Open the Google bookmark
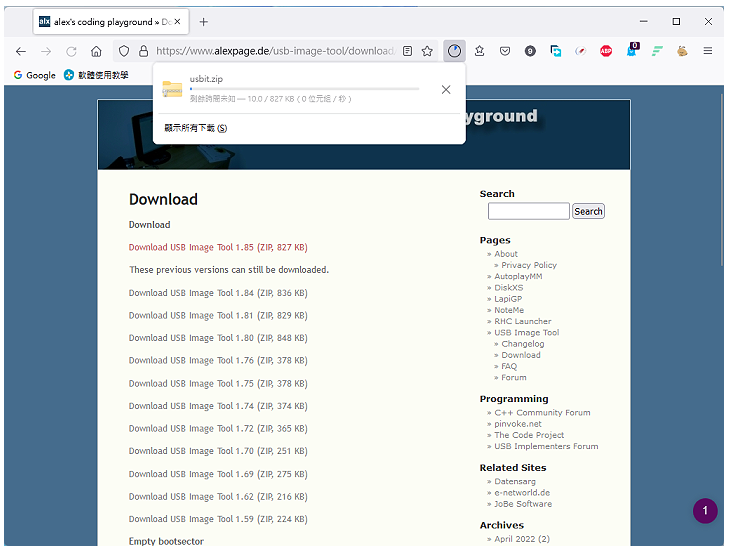 click(35, 75)
